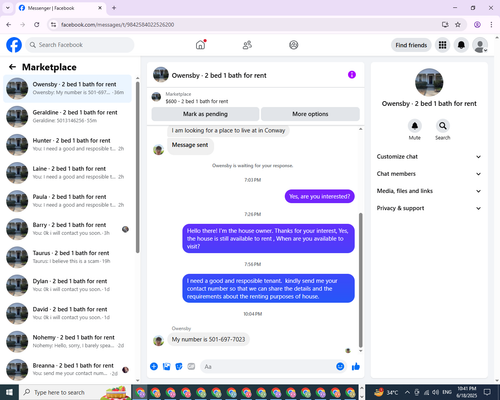Click the ENG language indicator

tap(447, 392)
